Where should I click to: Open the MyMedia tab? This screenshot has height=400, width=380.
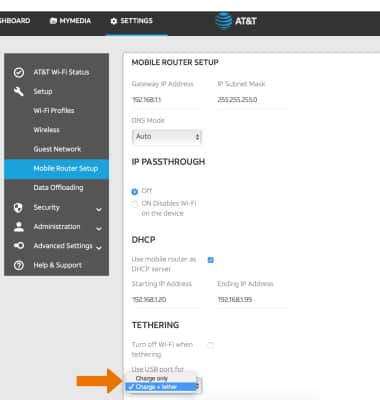coord(70,21)
